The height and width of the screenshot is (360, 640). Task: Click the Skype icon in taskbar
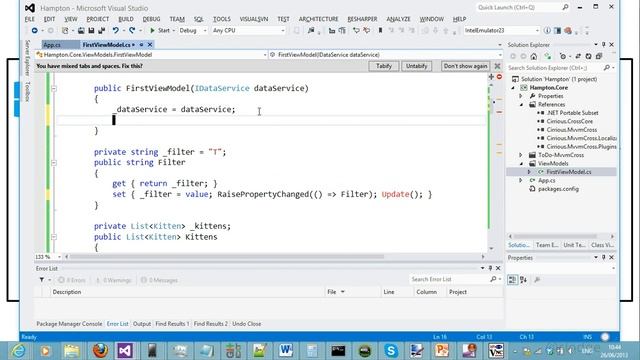point(391,351)
